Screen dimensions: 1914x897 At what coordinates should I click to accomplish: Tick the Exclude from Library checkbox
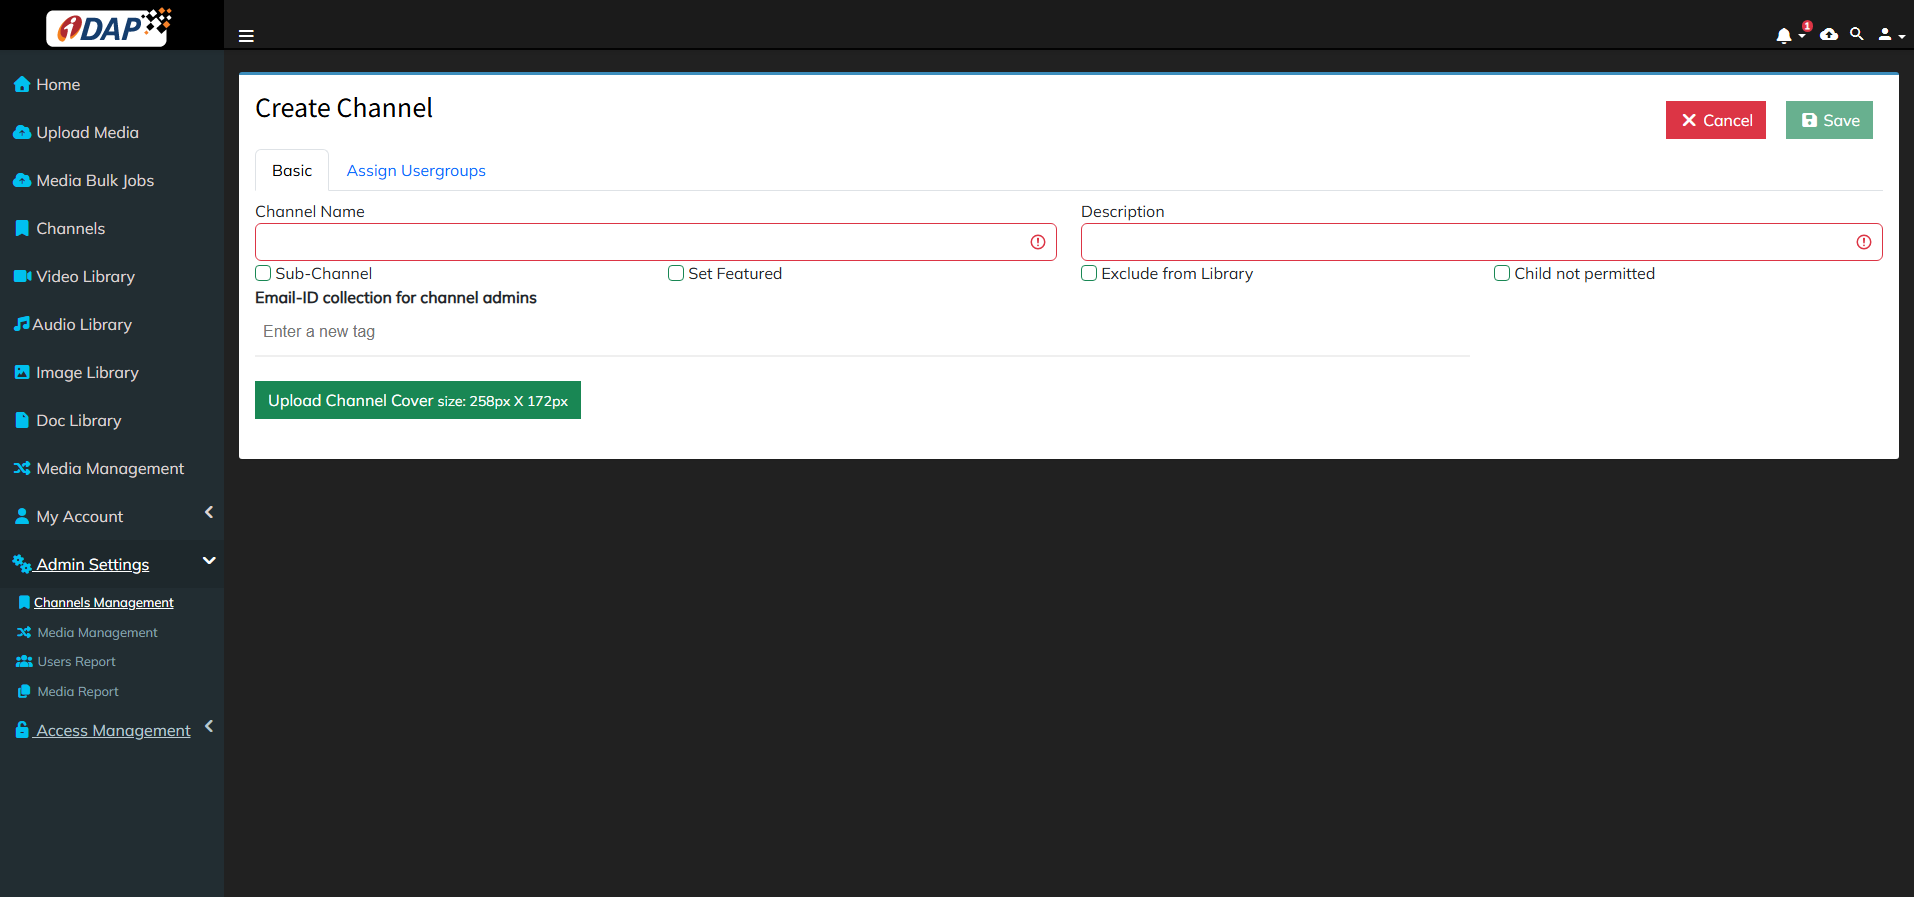1089,274
